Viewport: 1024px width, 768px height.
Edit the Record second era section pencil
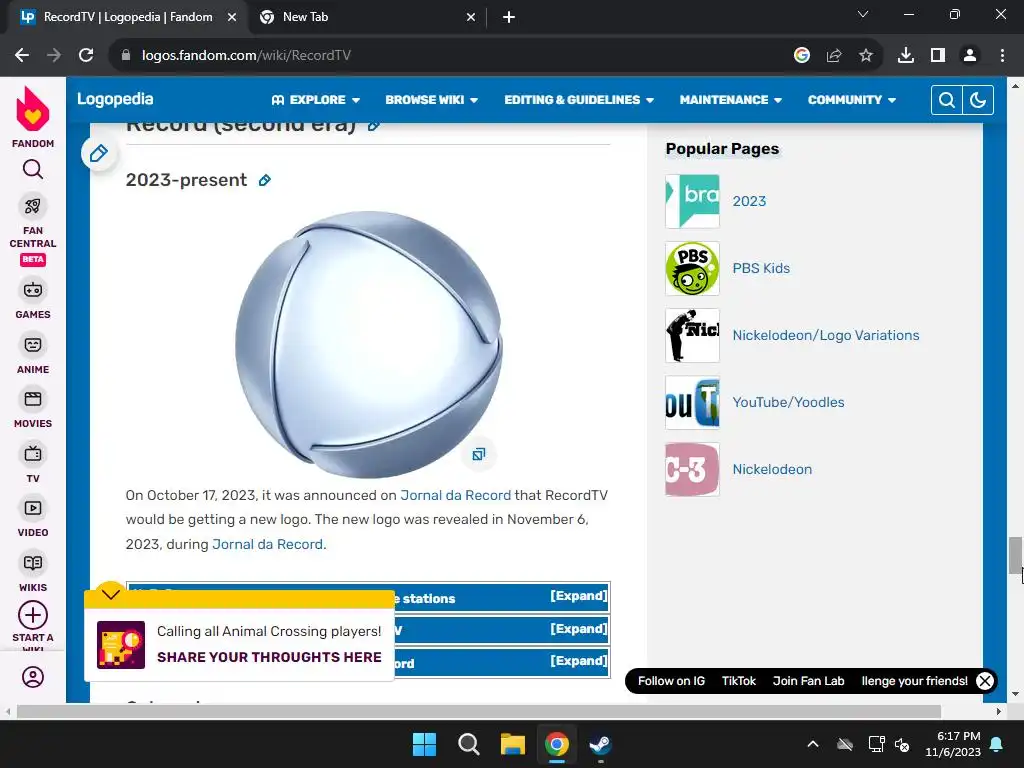(374, 125)
